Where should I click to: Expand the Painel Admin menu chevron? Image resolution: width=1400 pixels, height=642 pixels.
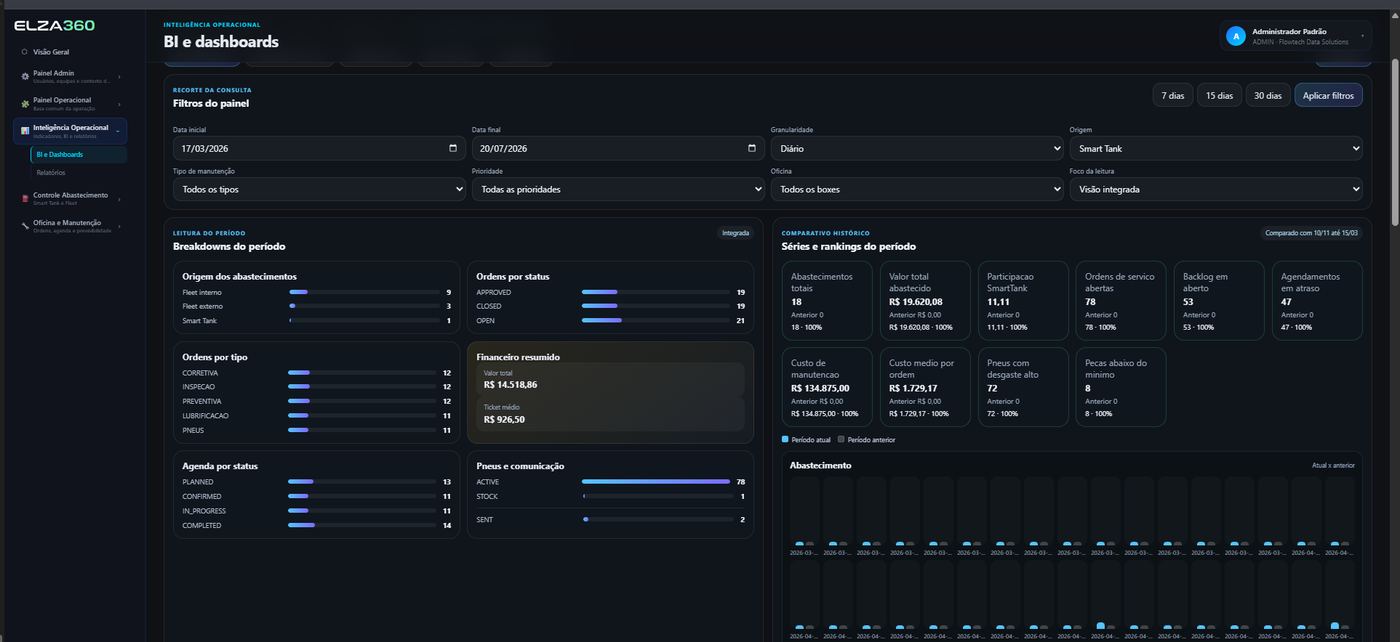tap(119, 76)
